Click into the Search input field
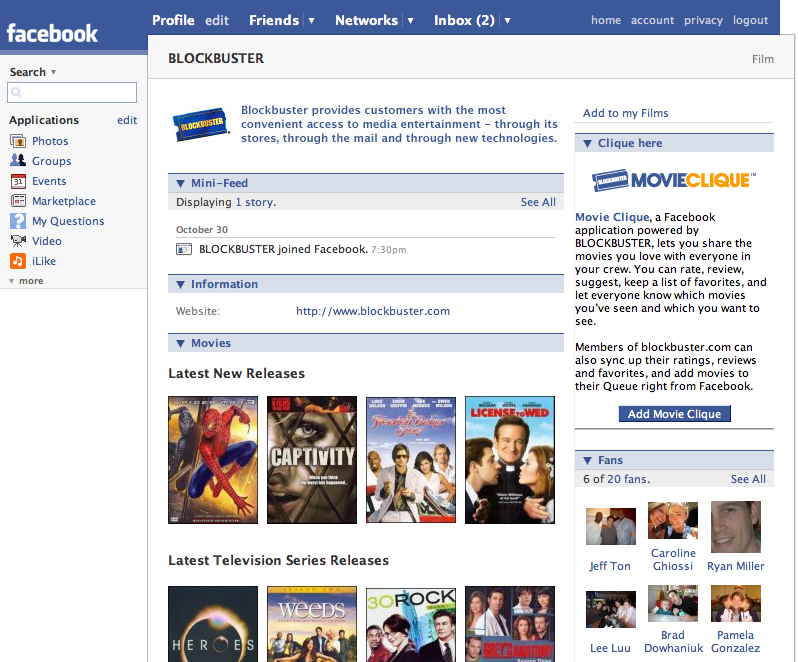Screen dimensions: 798x662 72,93
